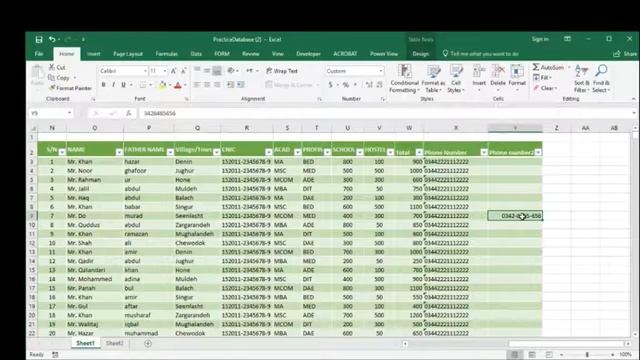Open the Clear options

click(x=545, y=88)
